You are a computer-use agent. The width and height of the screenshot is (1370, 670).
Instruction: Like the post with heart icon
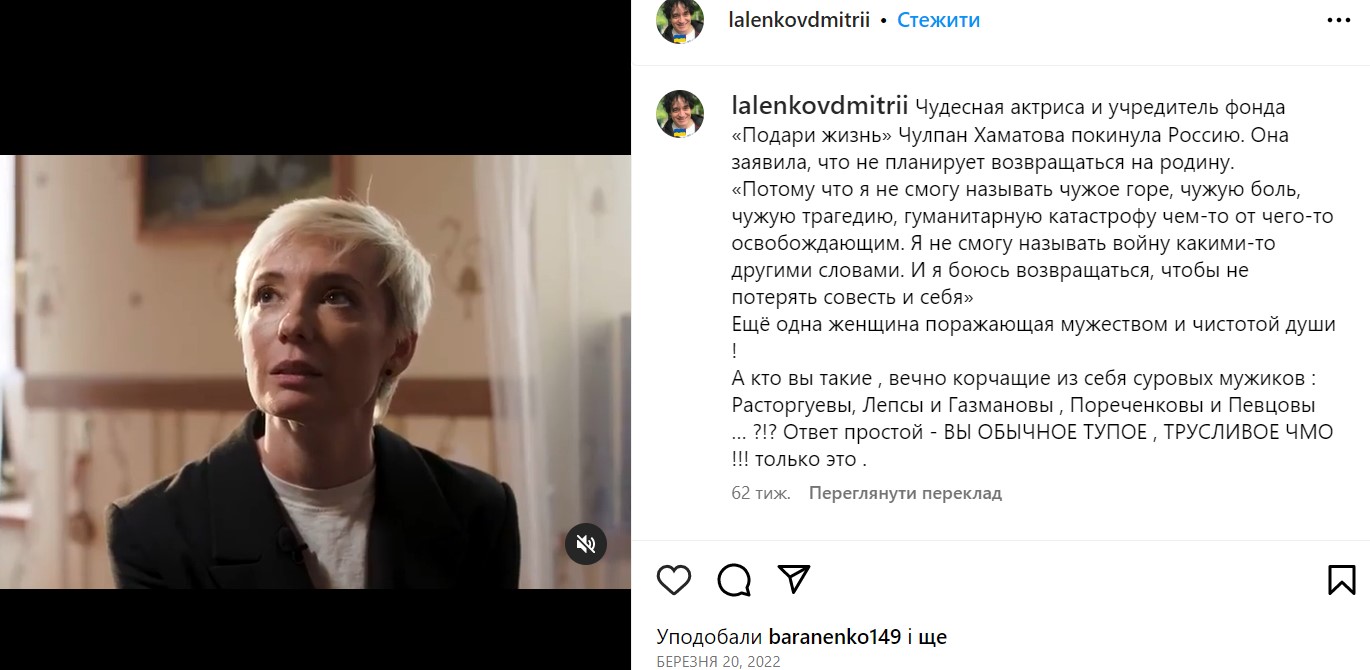pos(674,580)
